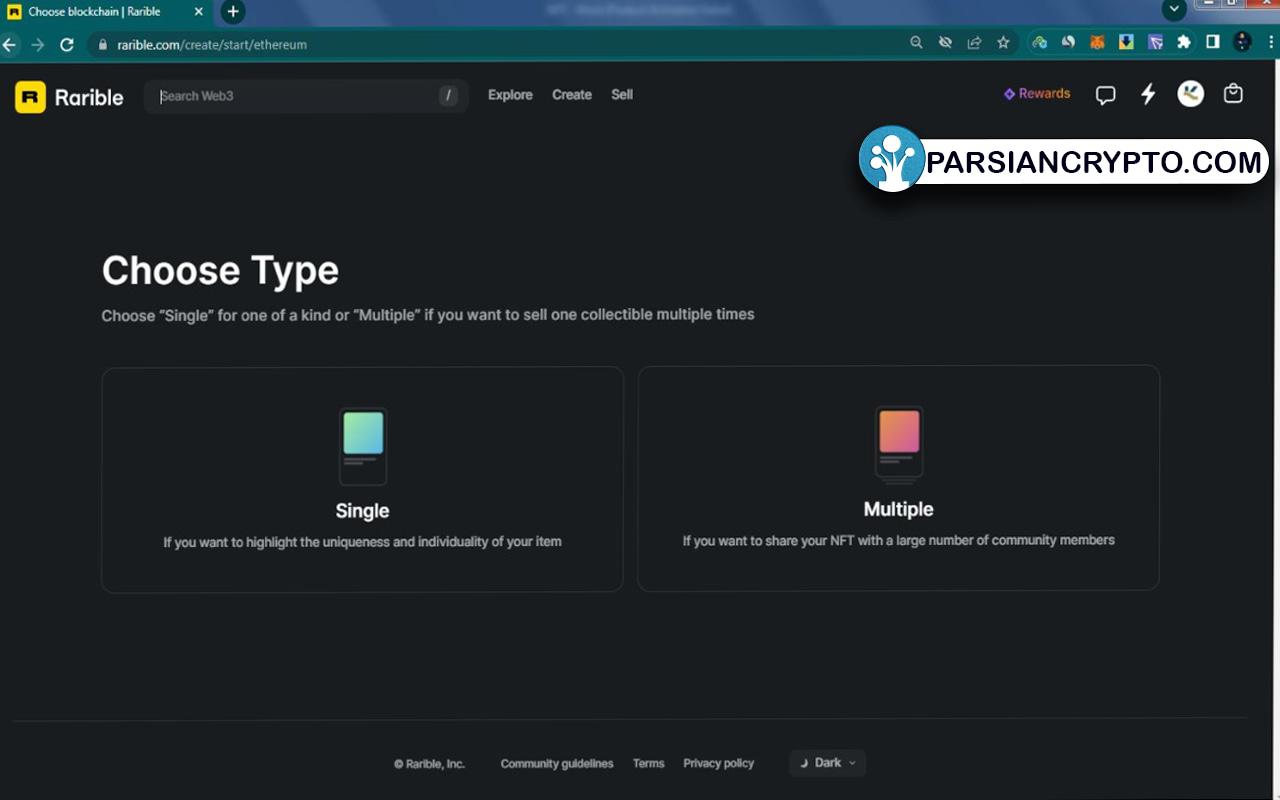Open the green cloud extension icon
Viewport: 1280px width, 800px height.
(1039, 42)
